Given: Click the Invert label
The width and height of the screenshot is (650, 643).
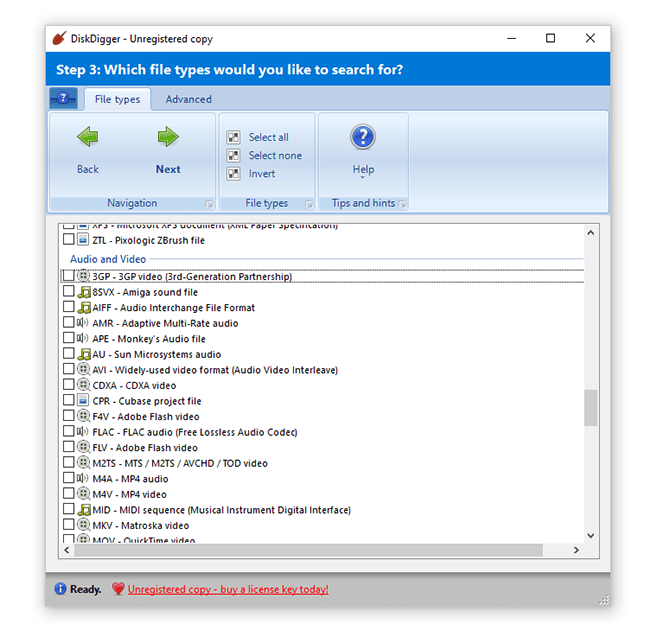Looking at the screenshot, I should pyautogui.click(x=262, y=174).
